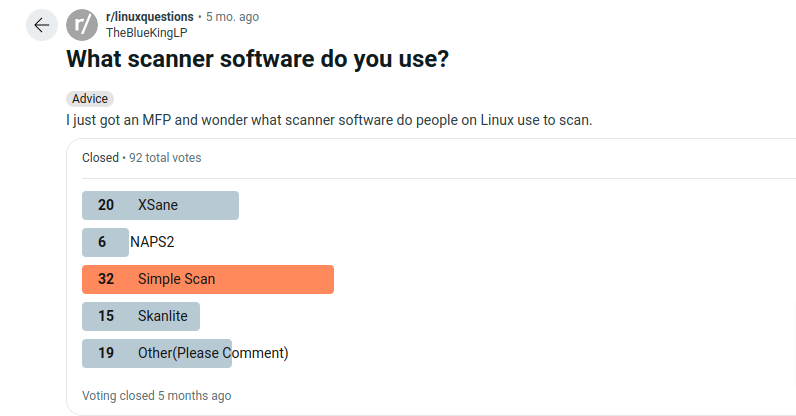Click the 5 mo. ago timestamp
796x416 pixels.
coord(233,17)
